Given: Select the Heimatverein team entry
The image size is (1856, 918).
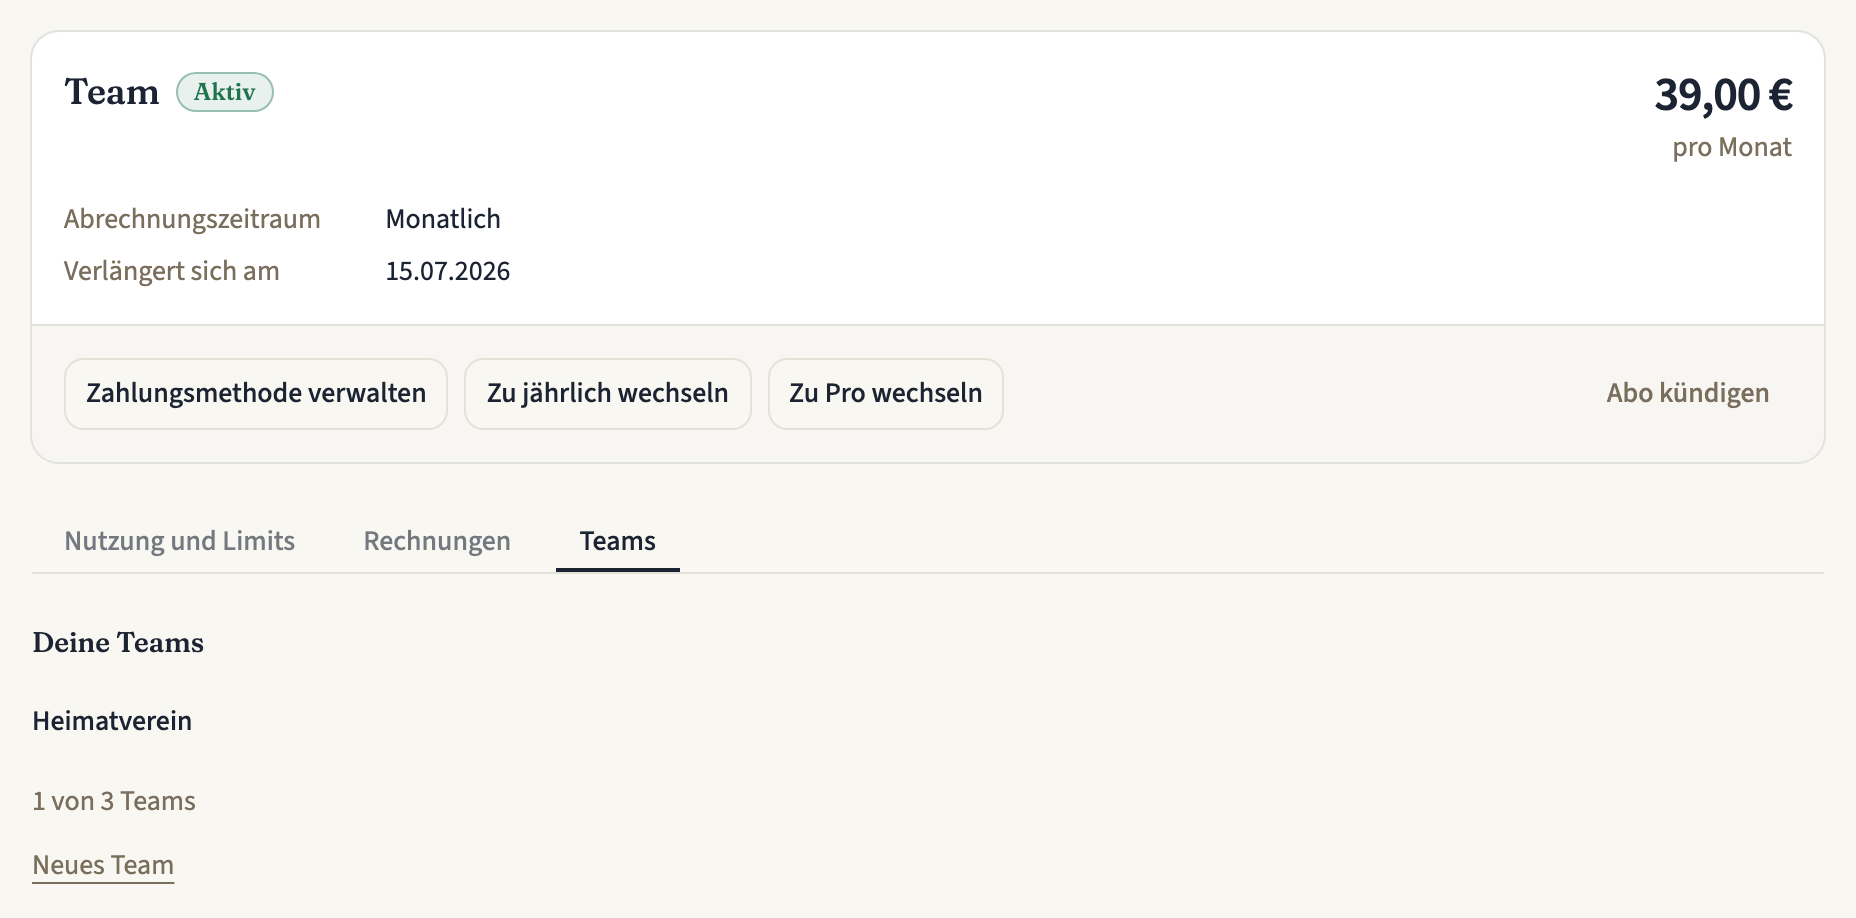Looking at the screenshot, I should pyautogui.click(x=112, y=721).
